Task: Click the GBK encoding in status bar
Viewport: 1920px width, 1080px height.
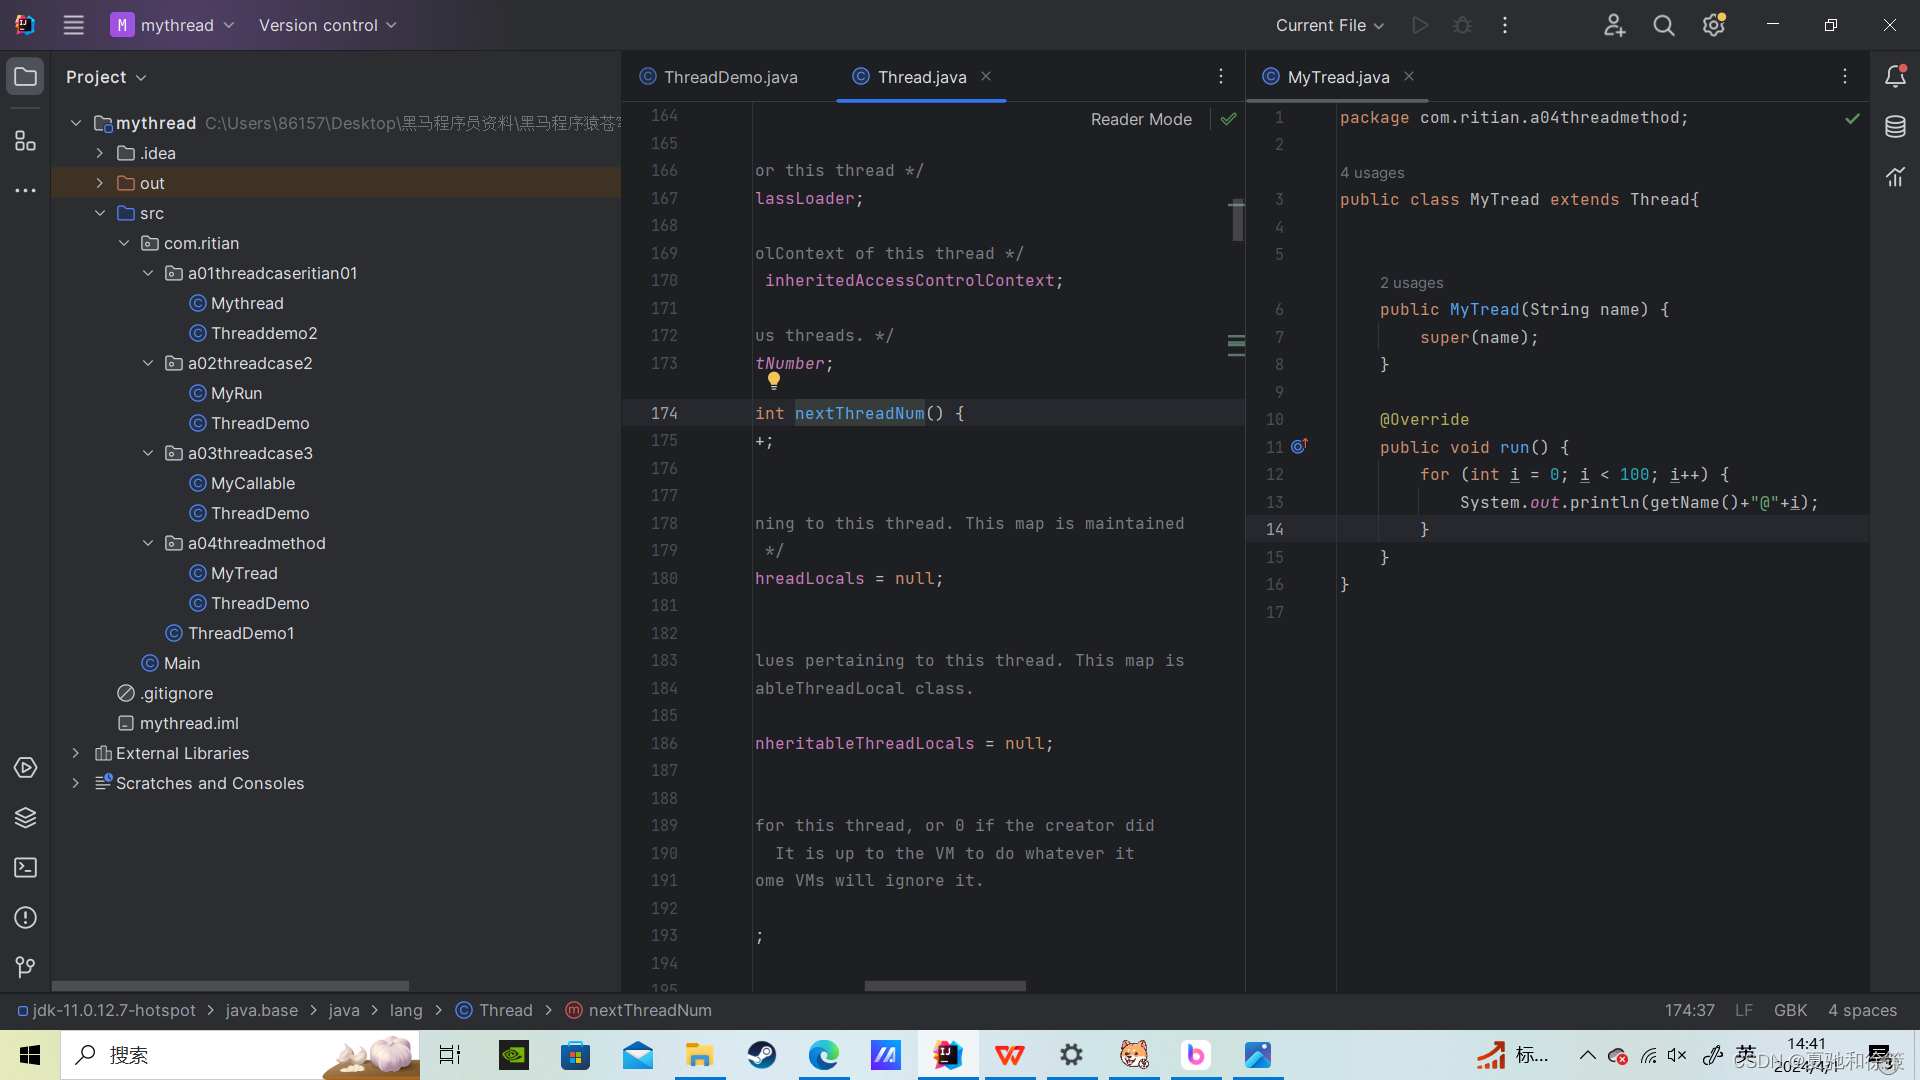Action: click(1790, 1010)
